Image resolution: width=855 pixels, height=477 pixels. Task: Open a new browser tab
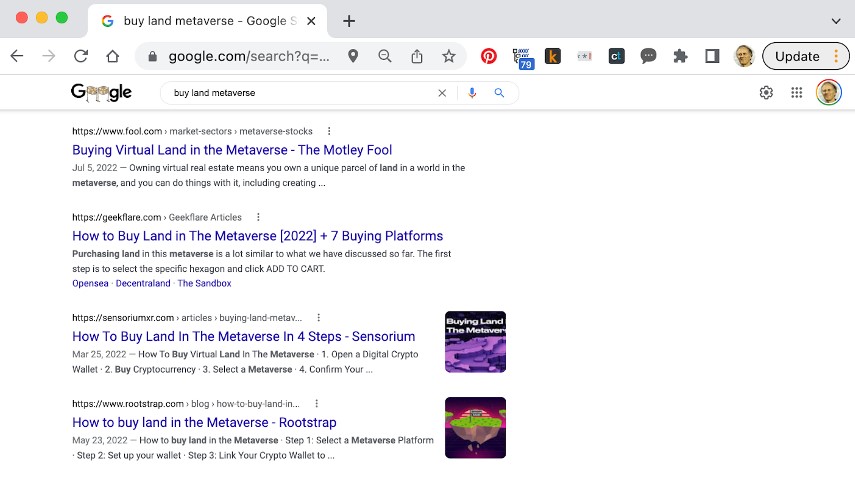tap(349, 21)
